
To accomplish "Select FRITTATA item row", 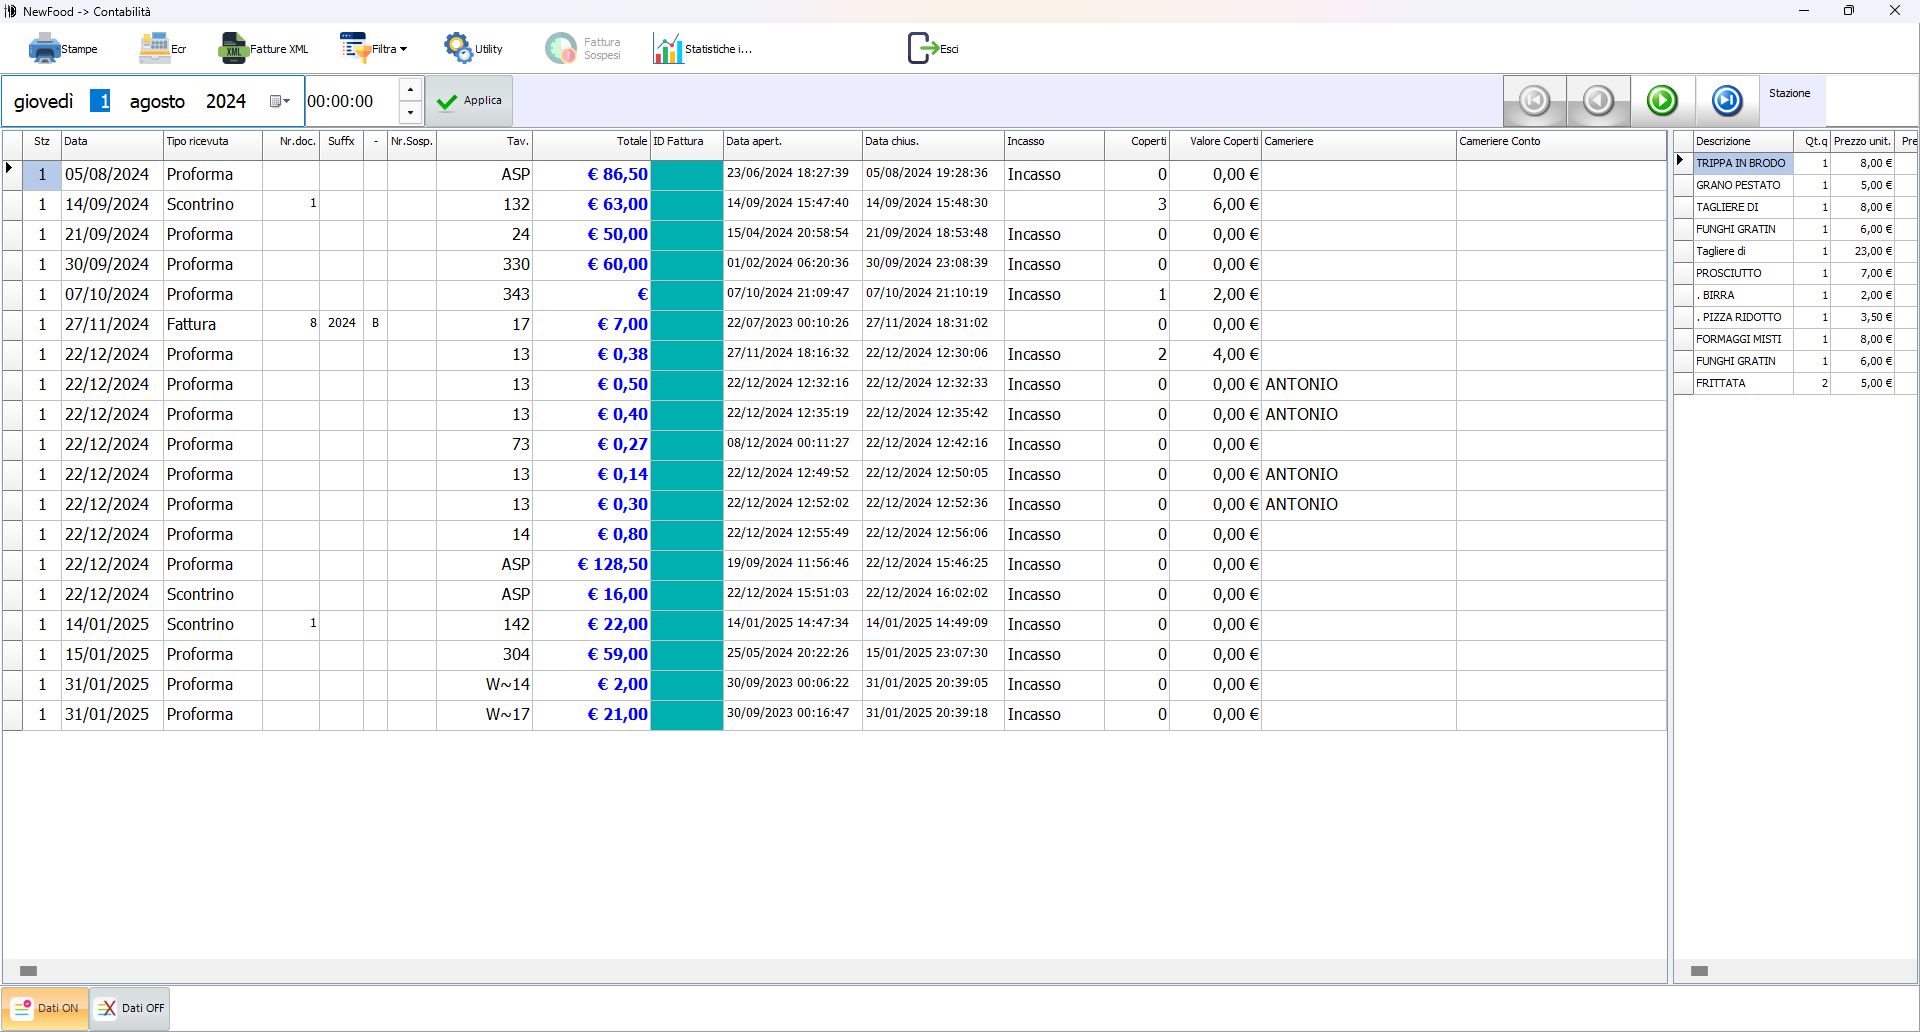I will (1795, 383).
